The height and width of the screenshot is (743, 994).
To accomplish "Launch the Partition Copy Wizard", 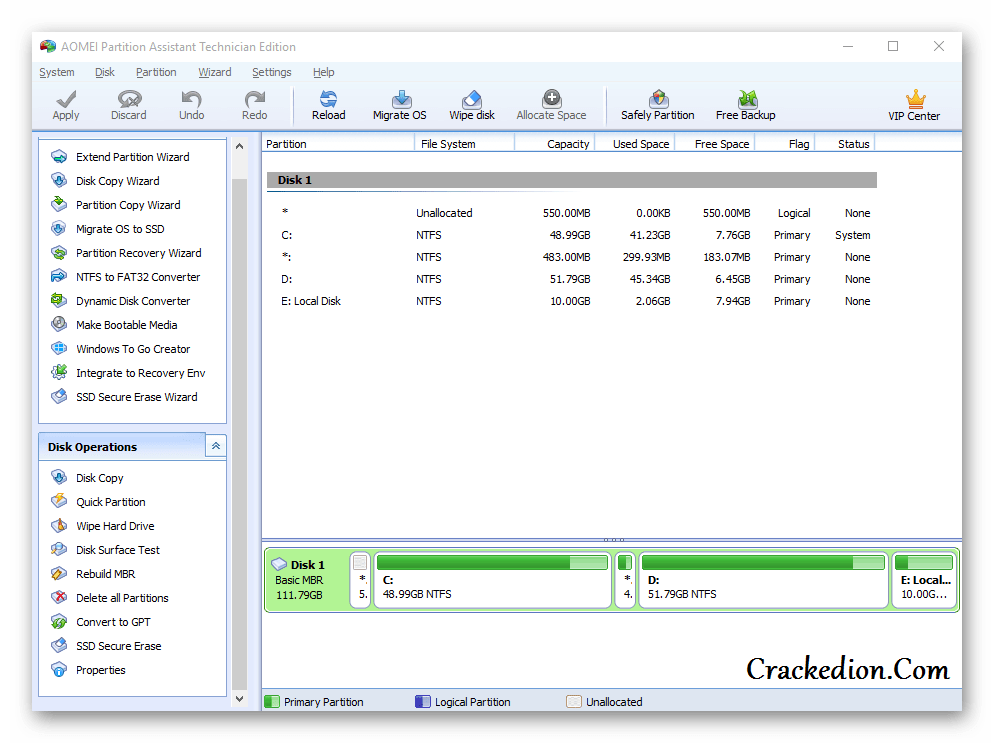I will pos(128,205).
